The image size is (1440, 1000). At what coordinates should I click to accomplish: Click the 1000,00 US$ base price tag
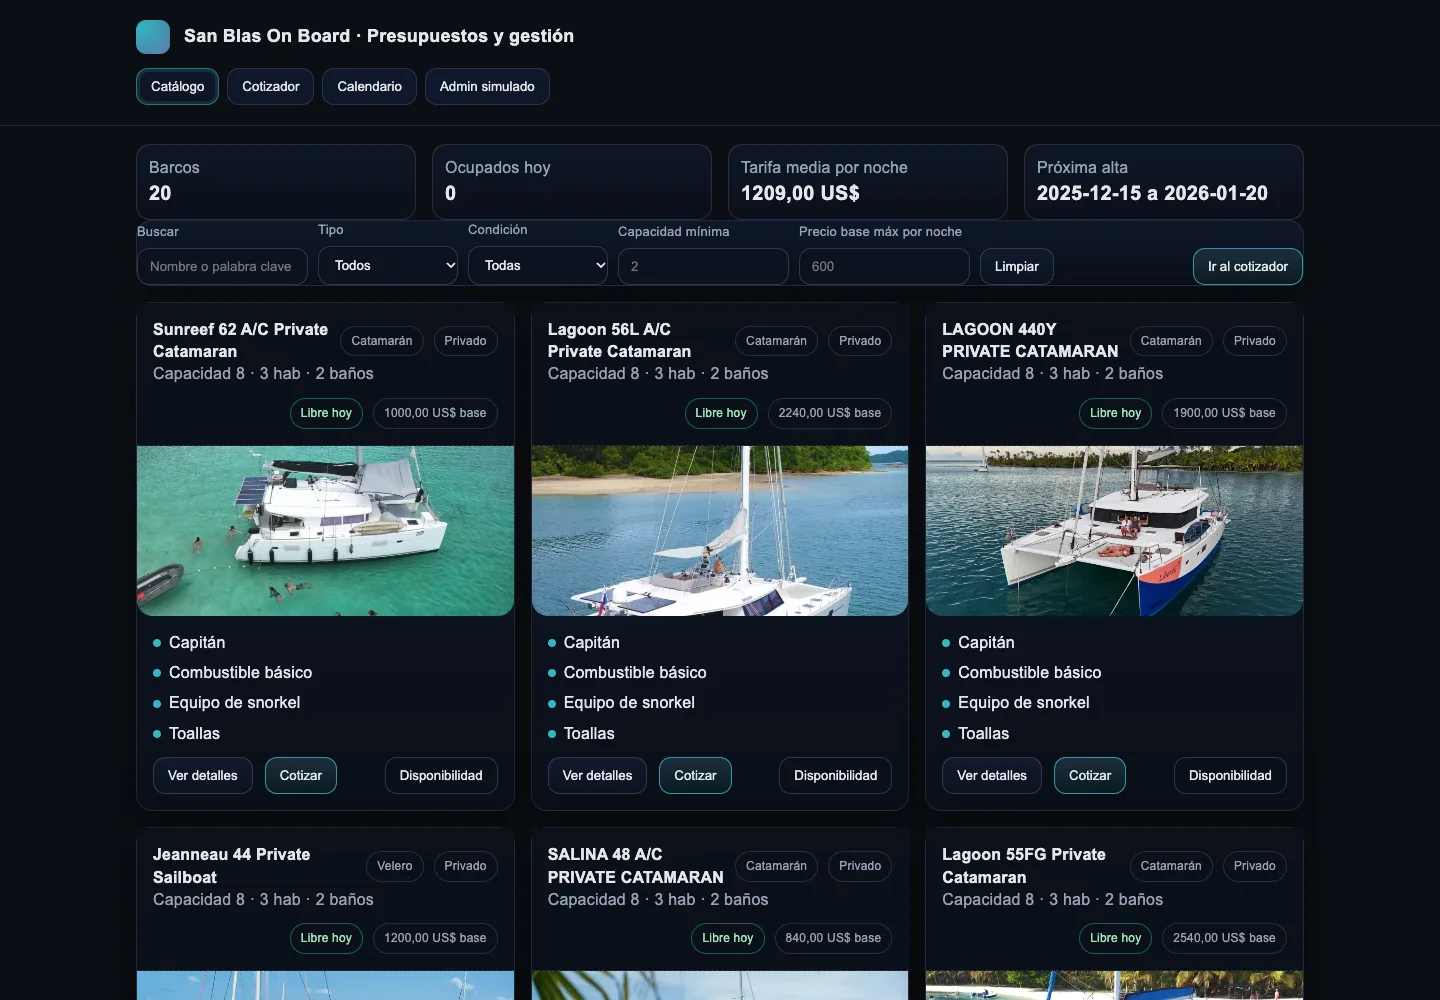[435, 413]
